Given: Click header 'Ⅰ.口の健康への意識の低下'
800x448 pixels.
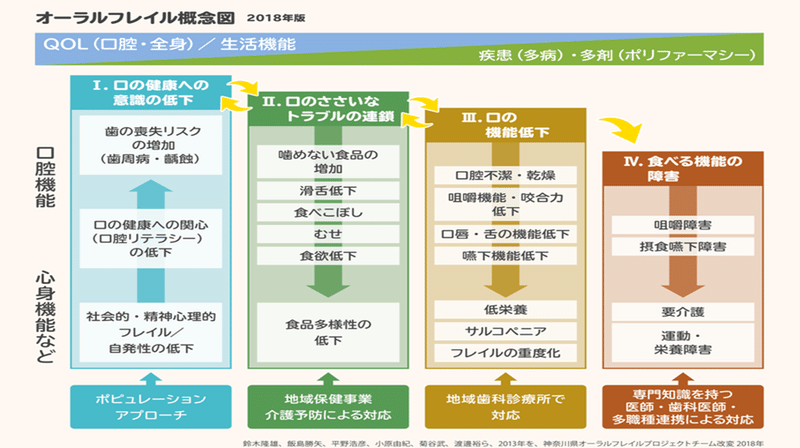Looking at the screenshot, I should 151,92.
